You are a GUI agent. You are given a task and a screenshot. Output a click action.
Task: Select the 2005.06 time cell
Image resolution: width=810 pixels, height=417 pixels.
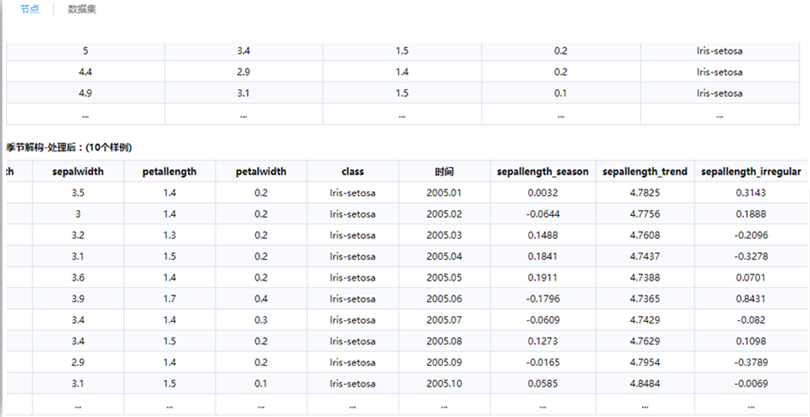444,299
